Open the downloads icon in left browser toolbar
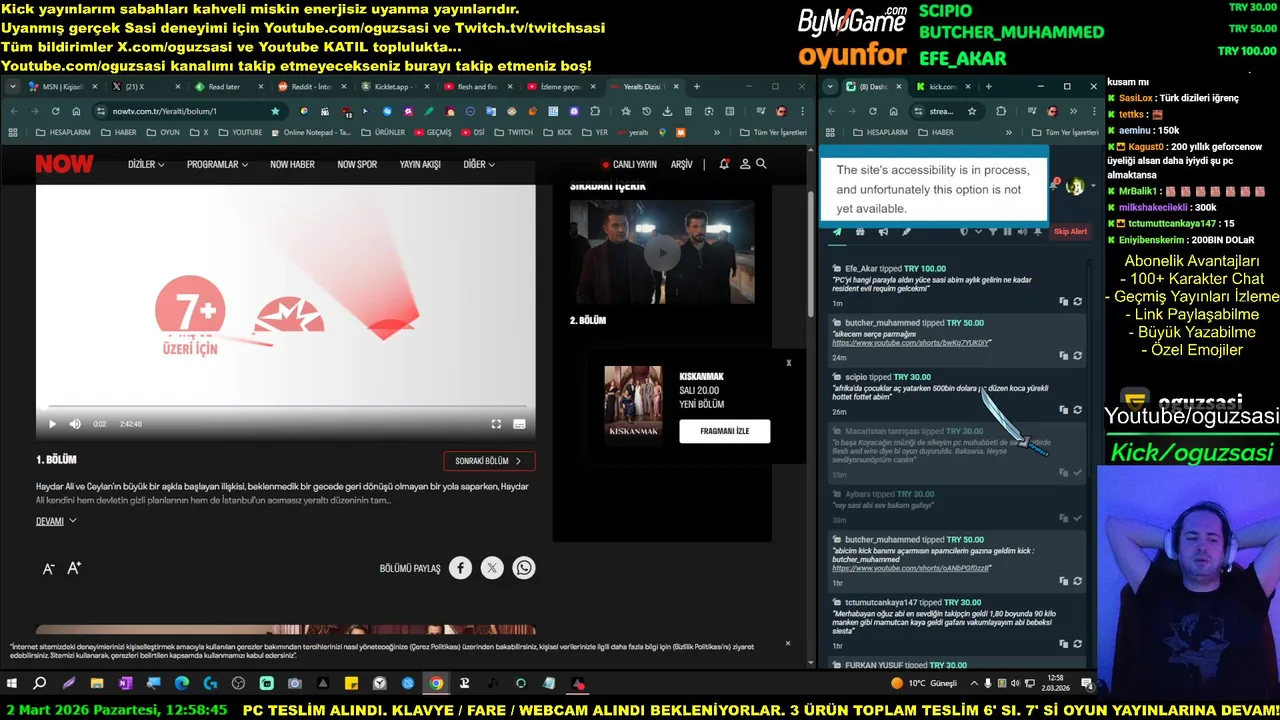 tap(666, 111)
